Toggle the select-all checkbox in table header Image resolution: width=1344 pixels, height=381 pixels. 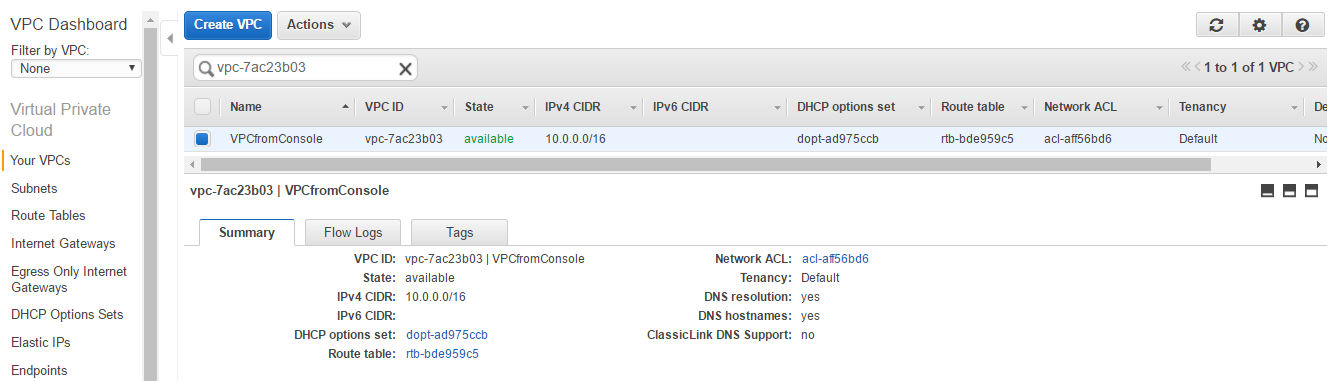click(x=202, y=107)
